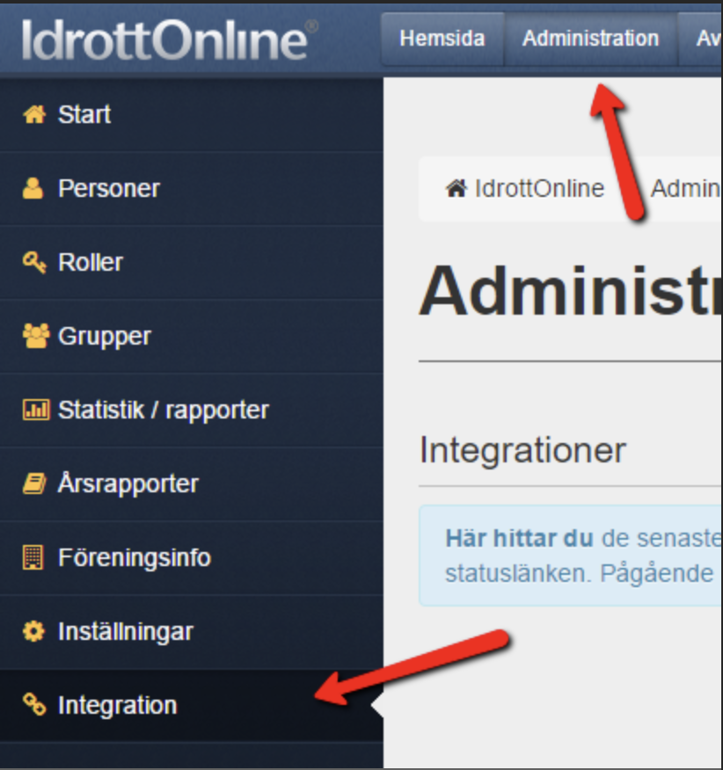Switch to the Hemsida tab

coord(442,39)
